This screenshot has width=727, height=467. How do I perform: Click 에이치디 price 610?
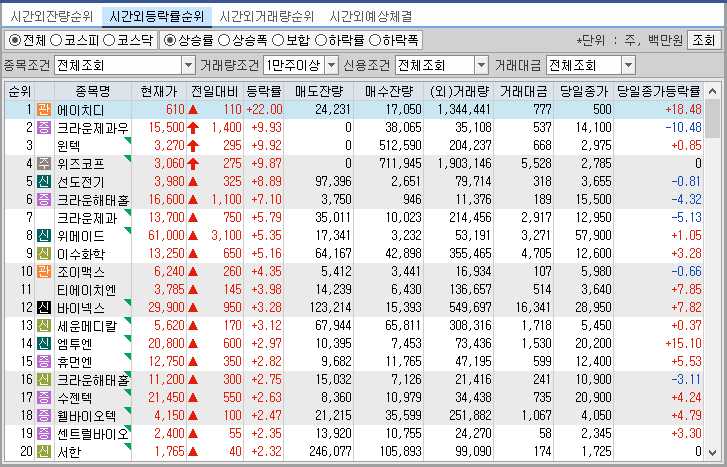[x=175, y=110]
